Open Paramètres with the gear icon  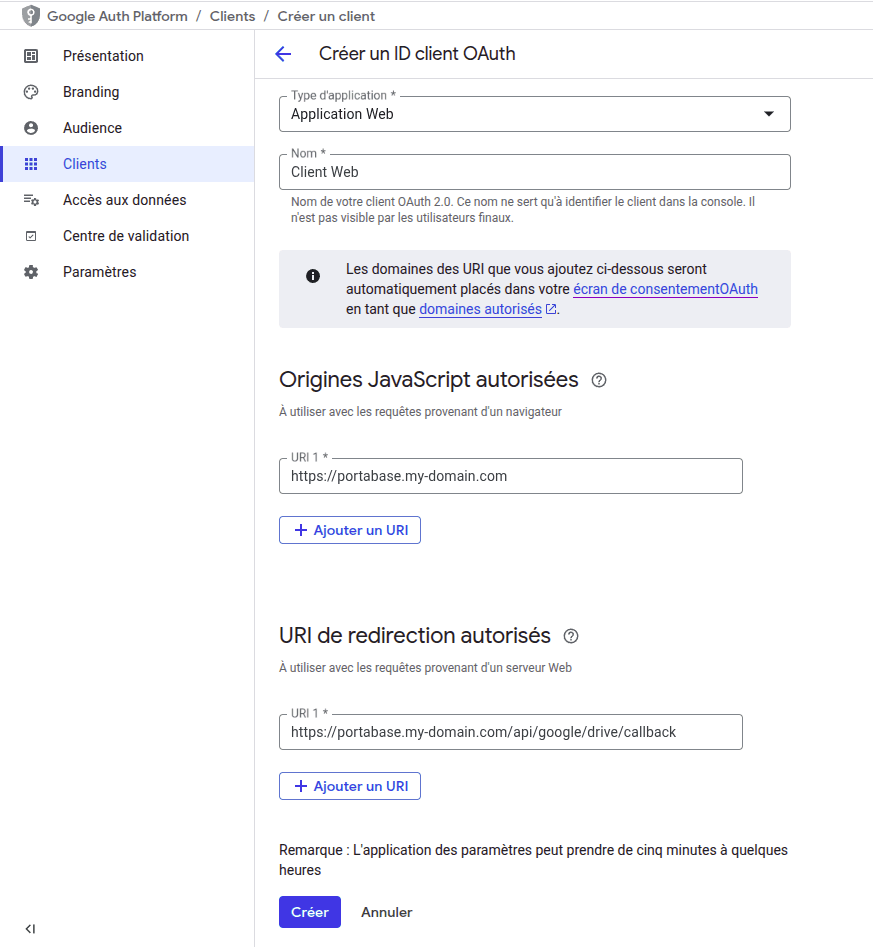click(x=31, y=271)
